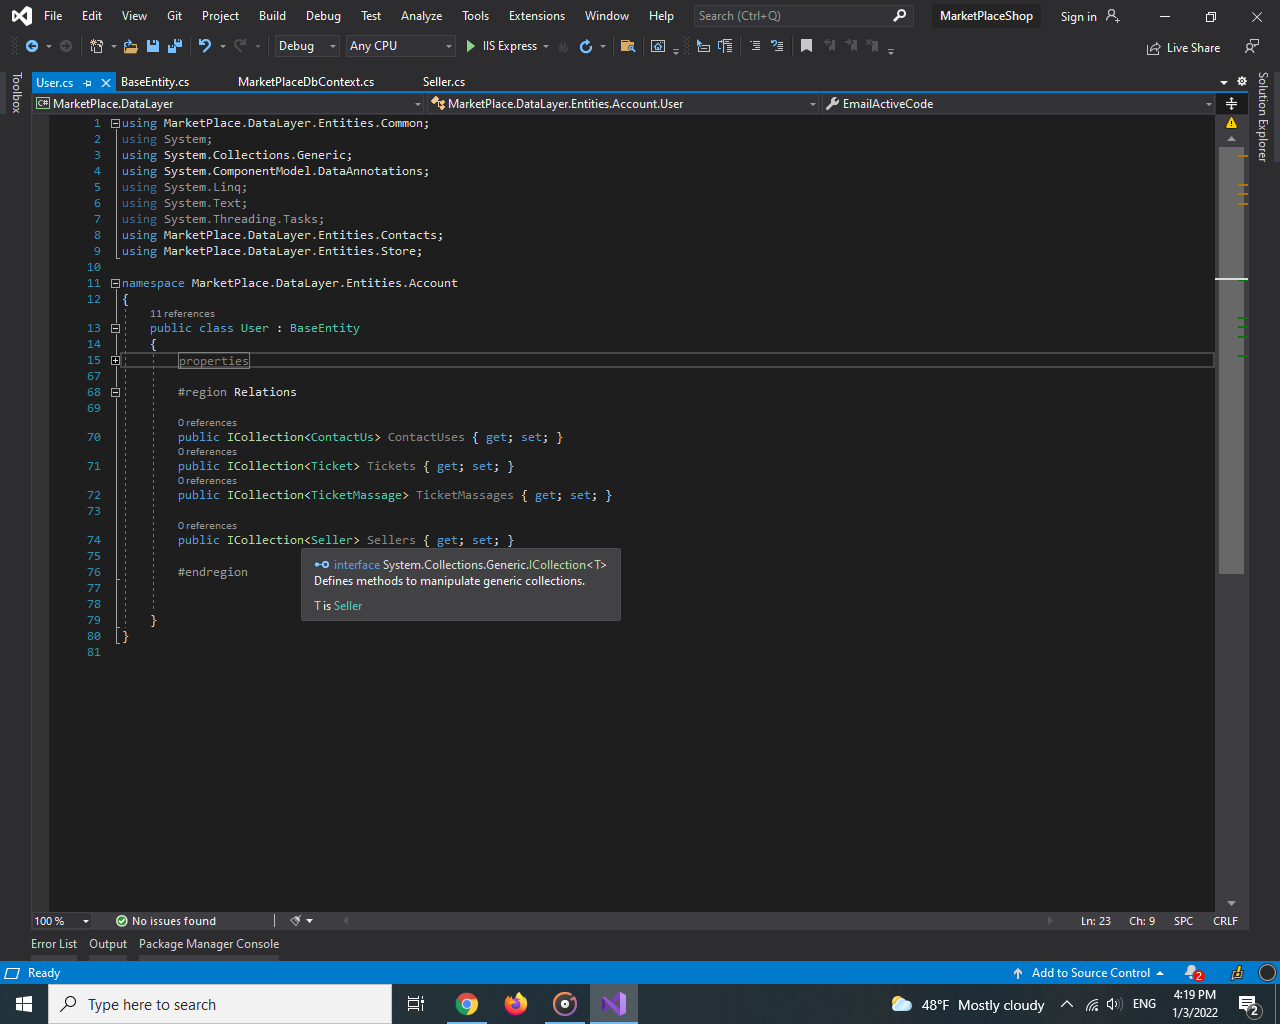Click the New Project toolbar icon

[97, 46]
